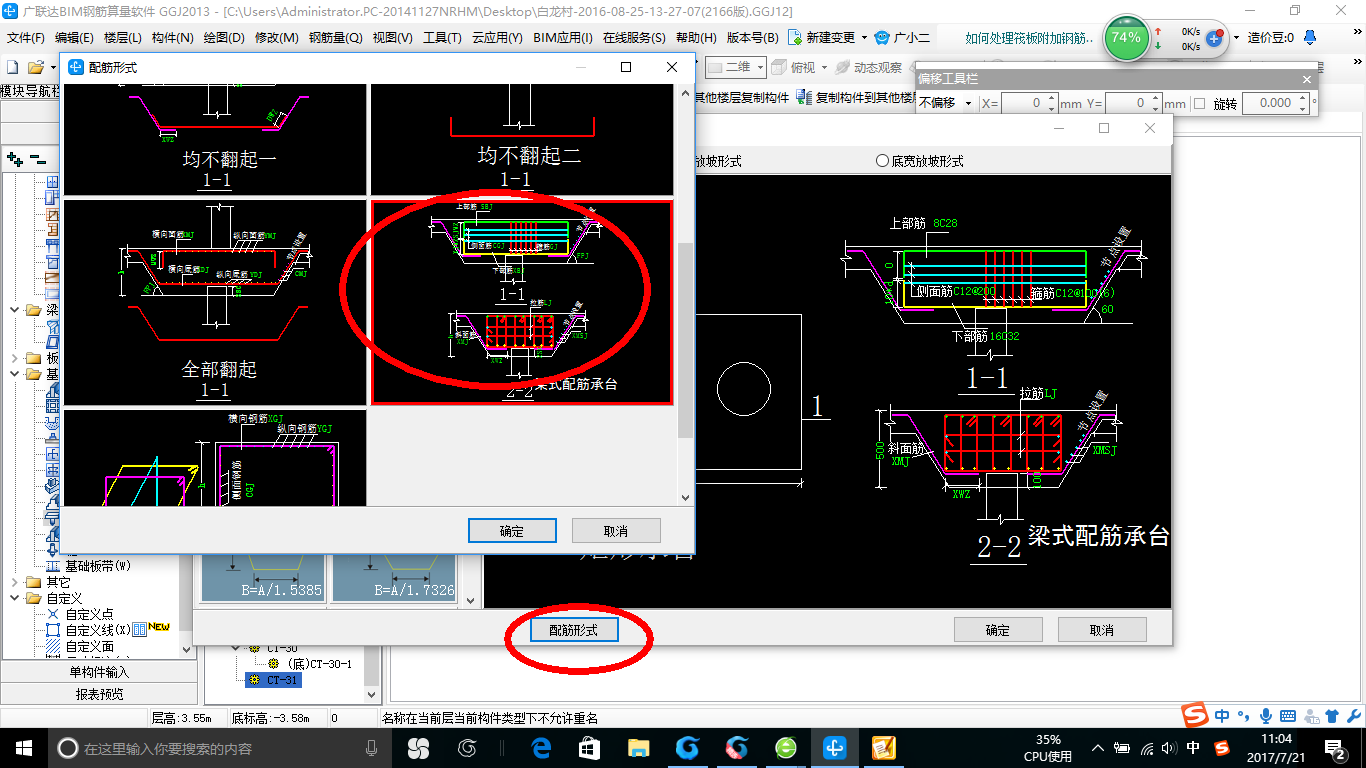
Task: Click taskbar search box
Action: [x=220, y=748]
